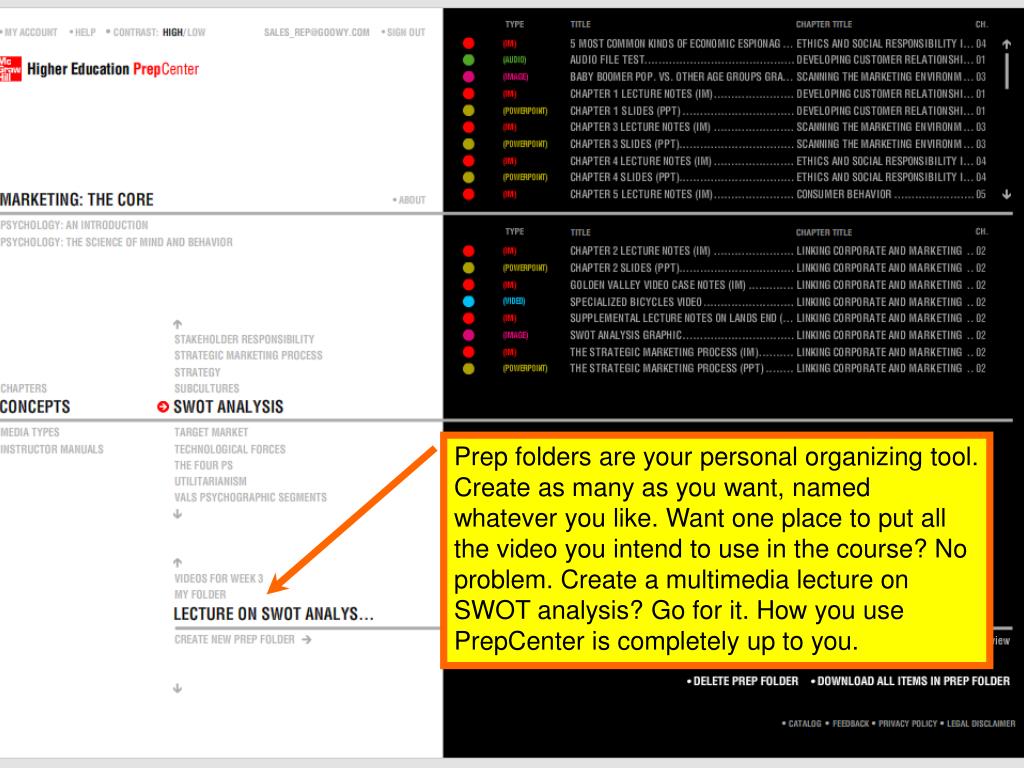Click yellow dot beside Chapter 3 Slides (PPT)
This screenshot has width=1024, height=768.
tap(468, 144)
